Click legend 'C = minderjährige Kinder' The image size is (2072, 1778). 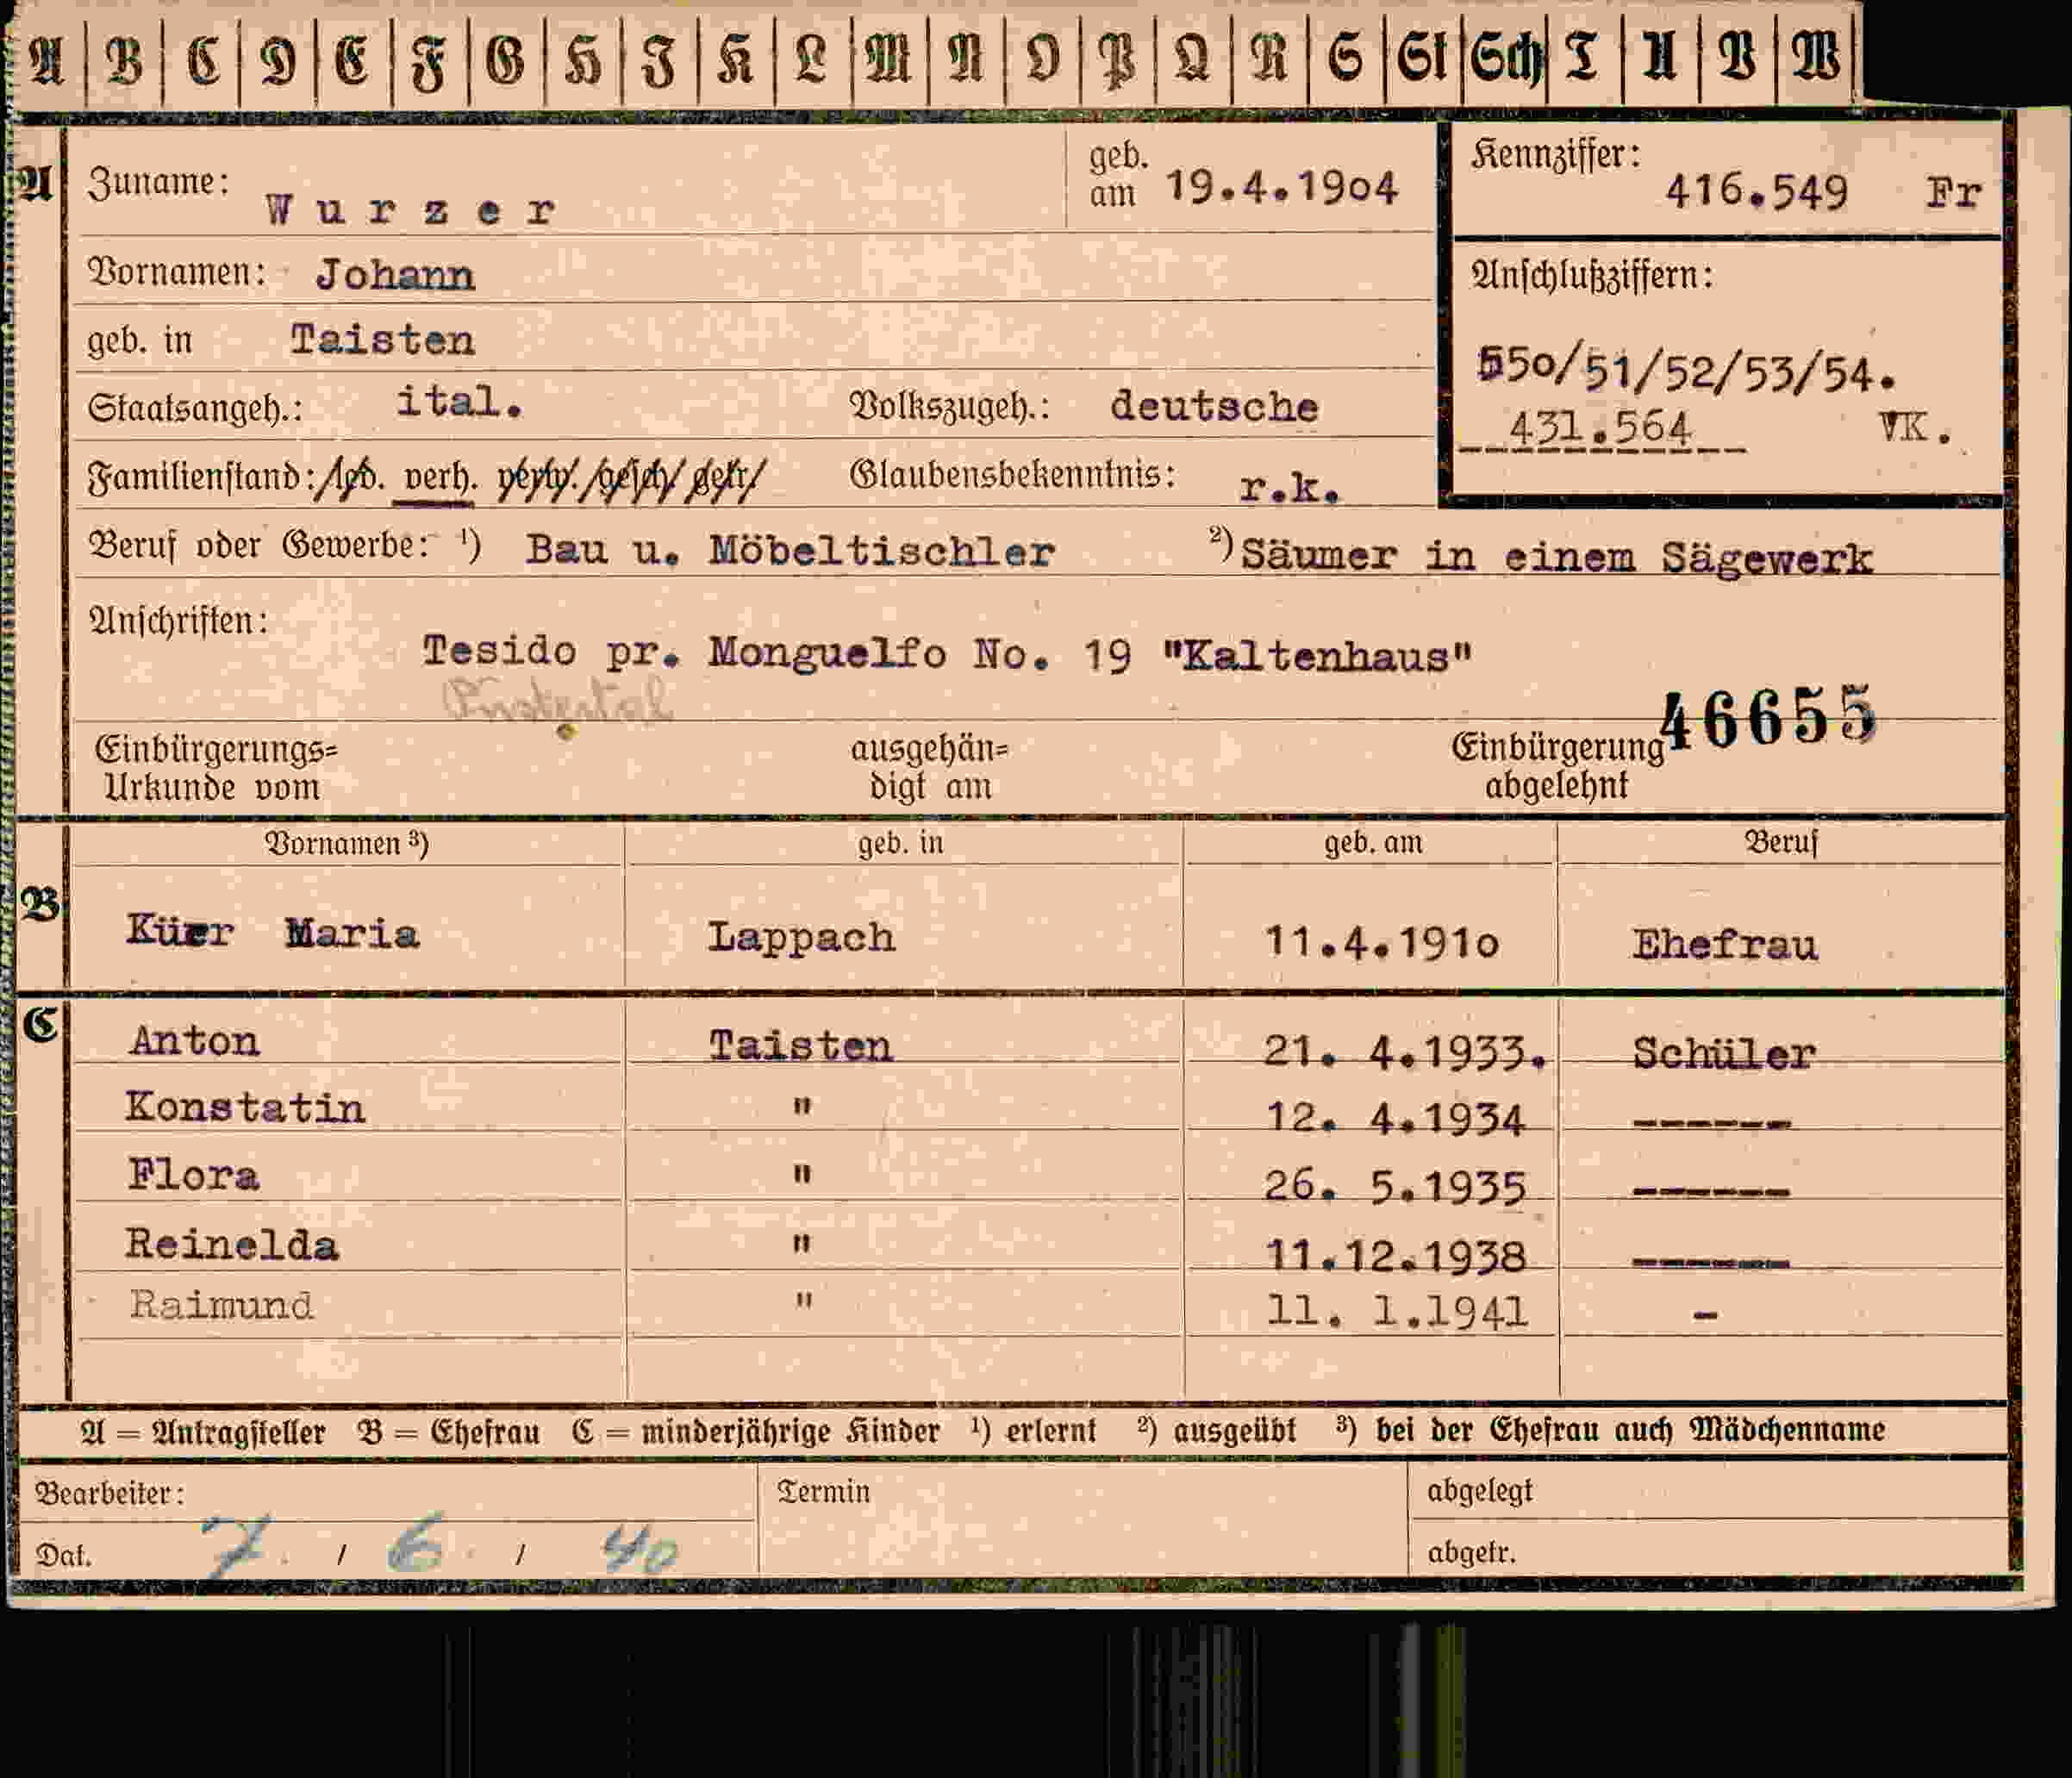pyautogui.click(x=756, y=1431)
